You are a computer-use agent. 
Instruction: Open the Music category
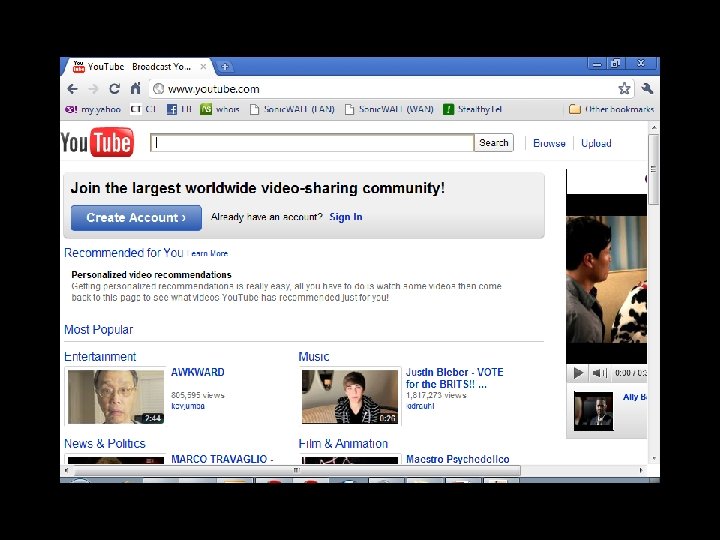pos(314,357)
